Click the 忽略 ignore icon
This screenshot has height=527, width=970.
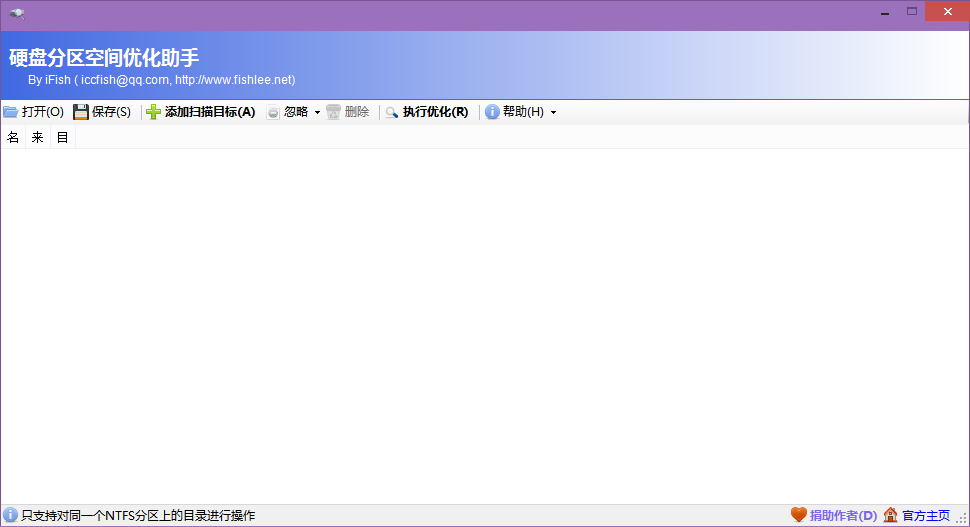point(273,113)
